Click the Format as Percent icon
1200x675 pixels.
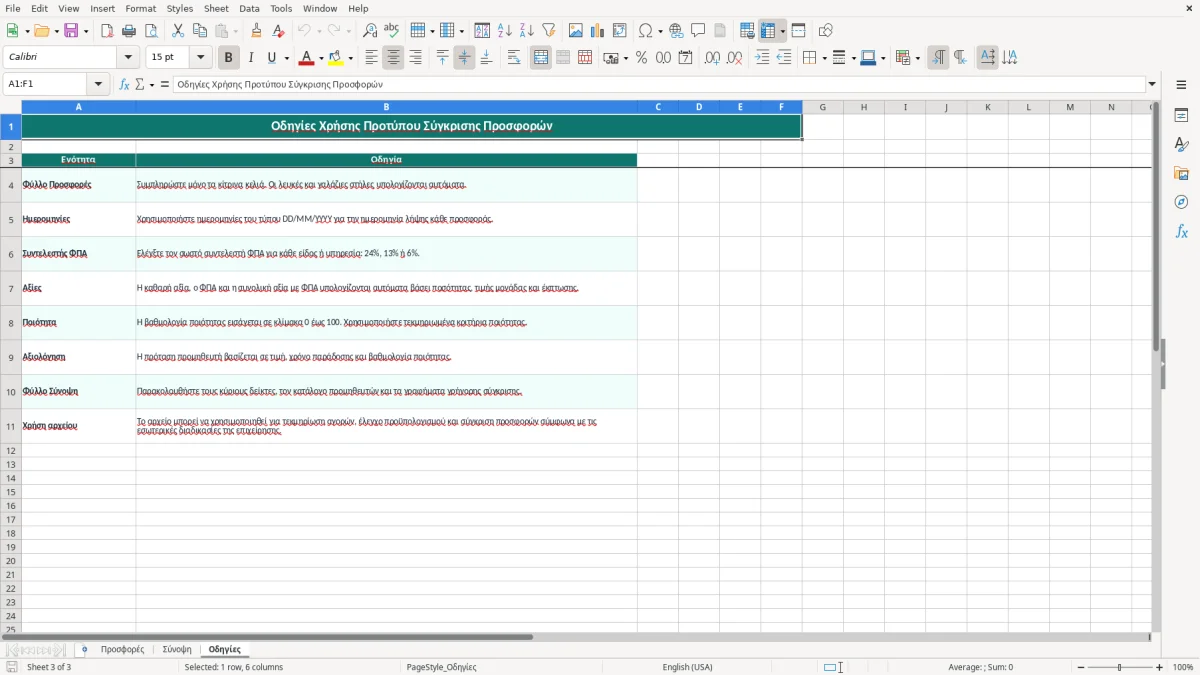point(641,58)
